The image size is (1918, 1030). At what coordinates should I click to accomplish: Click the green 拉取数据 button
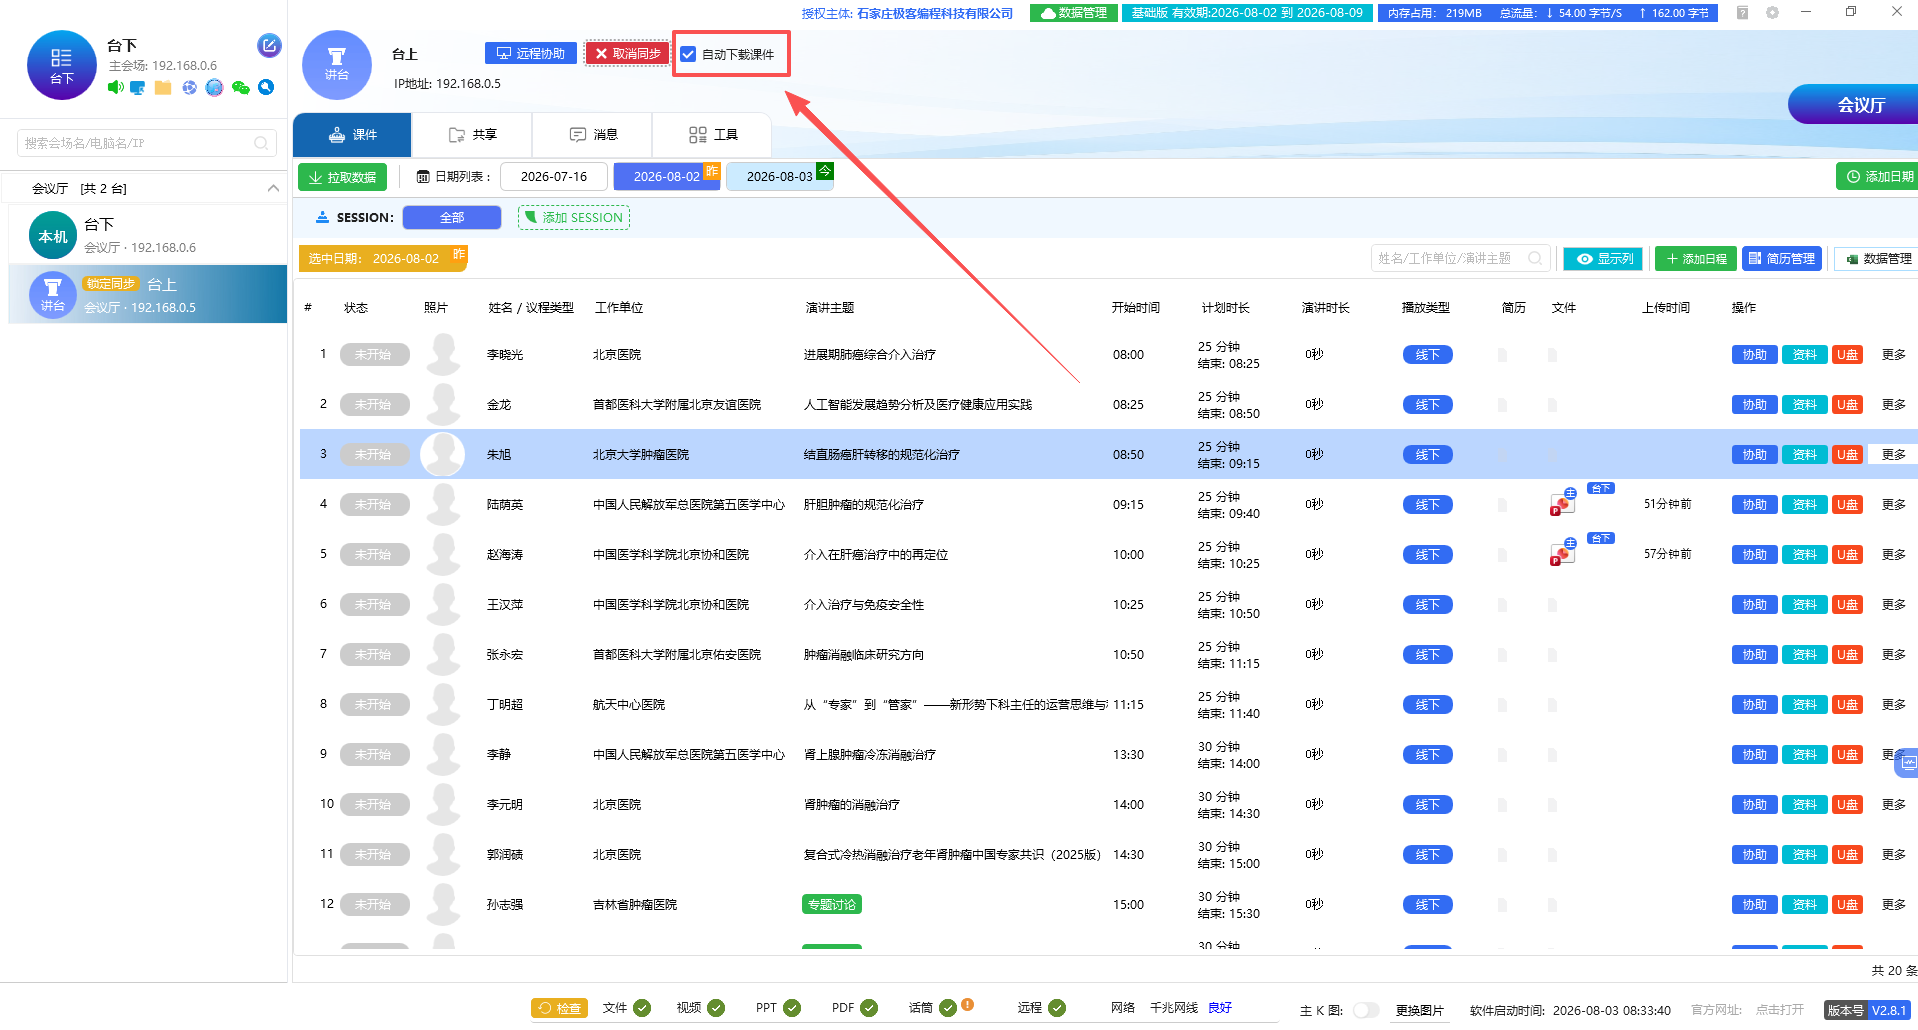pos(342,177)
